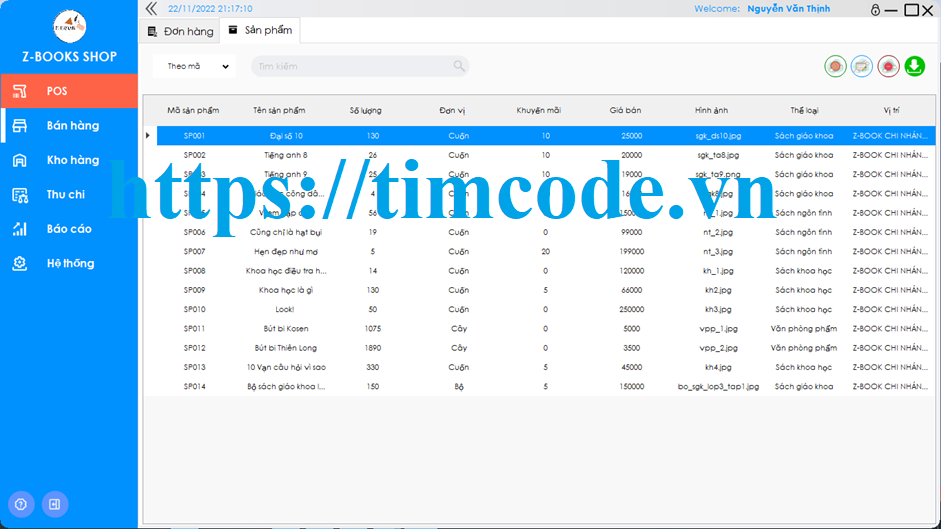Select product code SP007
Image resolution: width=941 pixels, height=529 pixels.
194,252
